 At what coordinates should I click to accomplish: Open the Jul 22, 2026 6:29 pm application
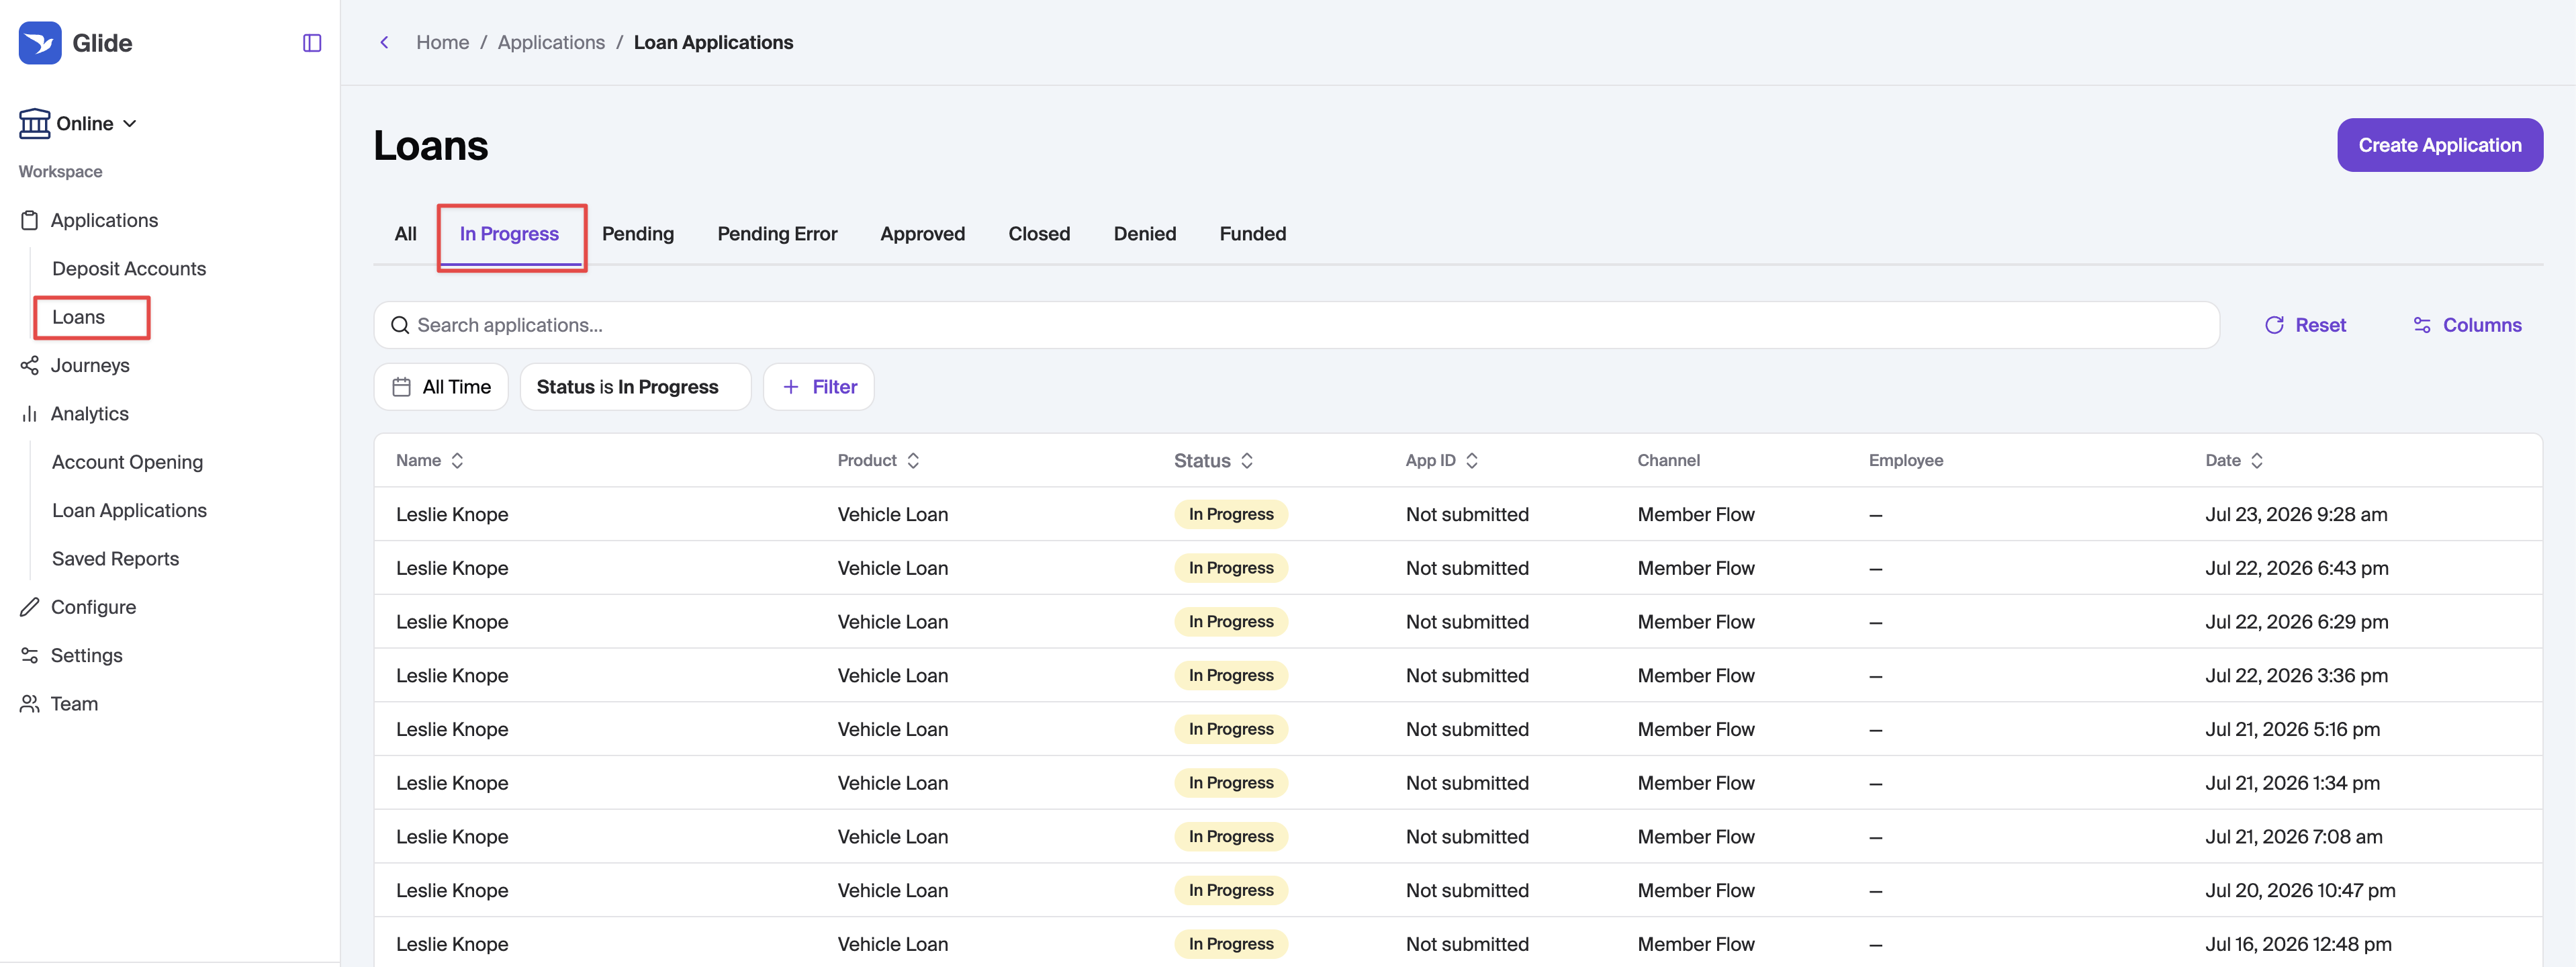(x=1458, y=622)
